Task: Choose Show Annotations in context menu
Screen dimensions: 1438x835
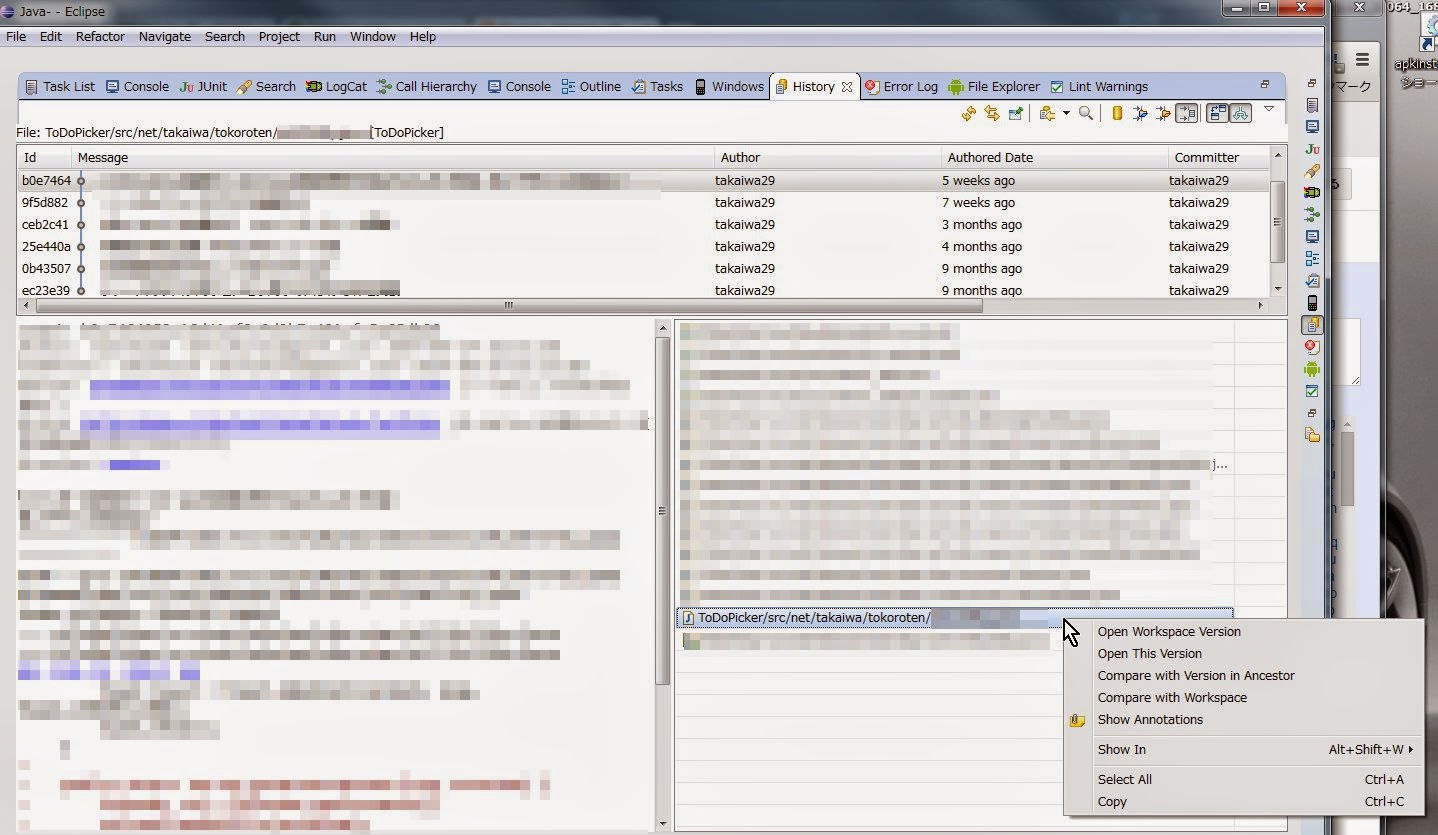Action: 1243,719
